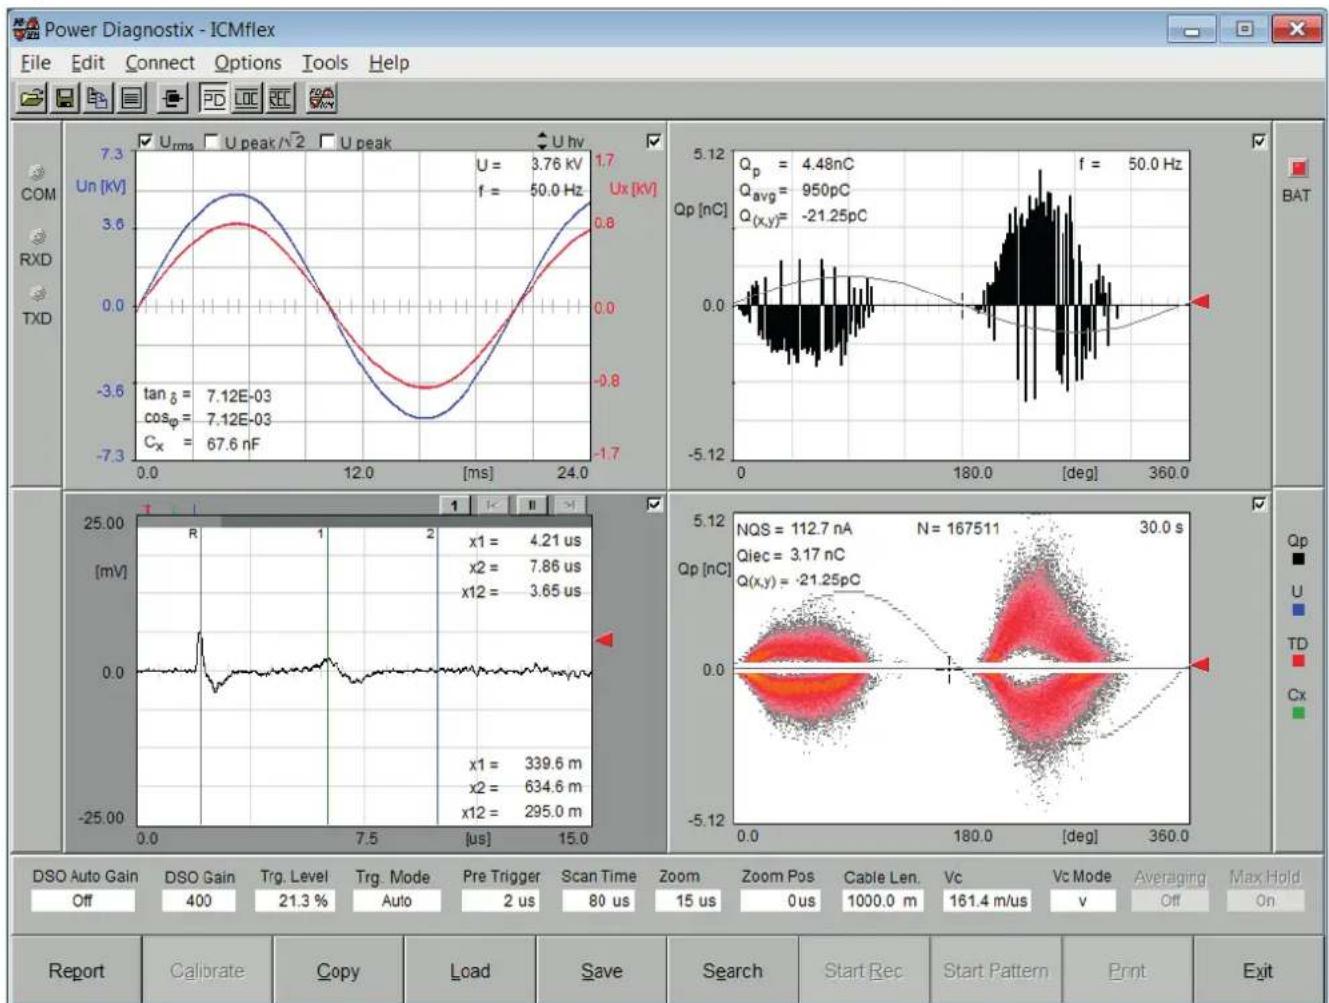Click the Vc Mode v field
Viewport: 1329px width, 1003px height.
pyautogui.click(x=1082, y=900)
